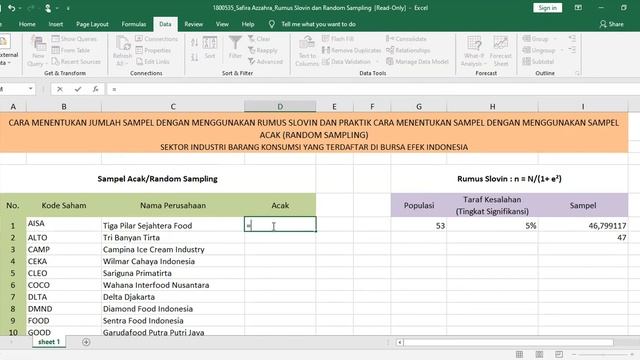Select the CAMP stock code cell

[64, 249]
